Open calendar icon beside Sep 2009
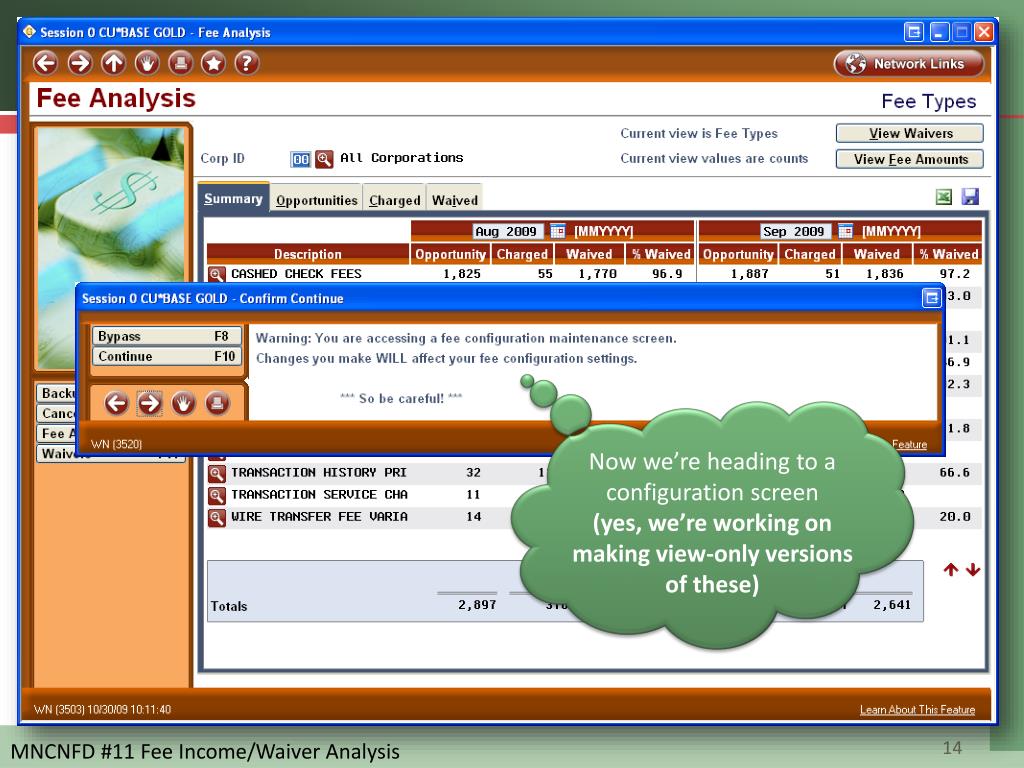The height and width of the screenshot is (768, 1024). 845,231
